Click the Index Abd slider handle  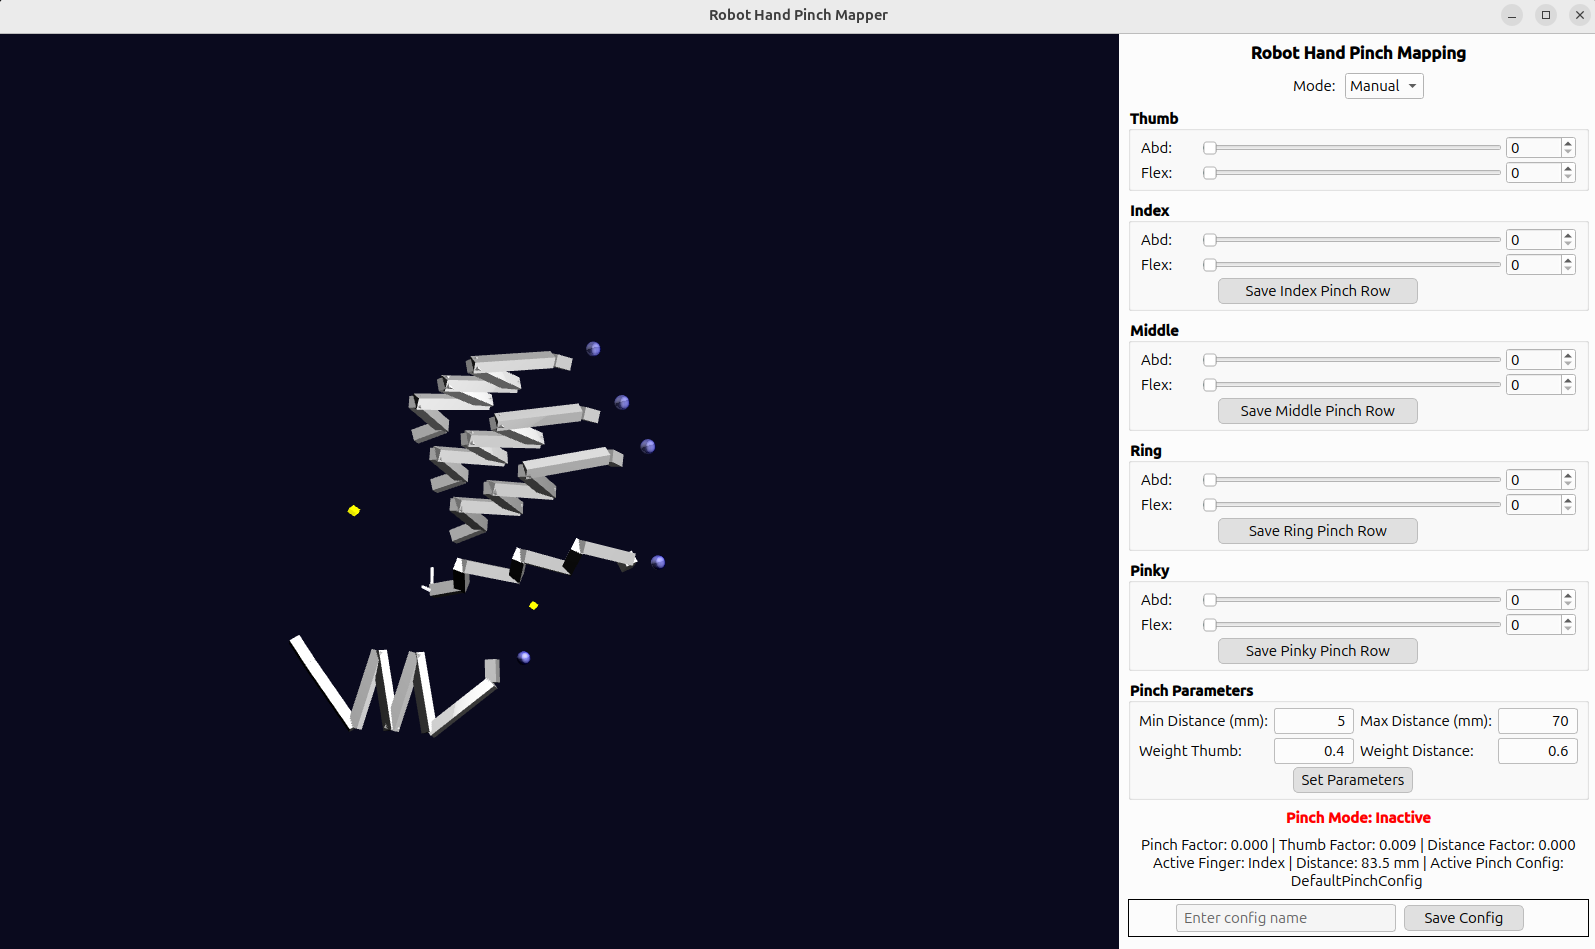1210,240
